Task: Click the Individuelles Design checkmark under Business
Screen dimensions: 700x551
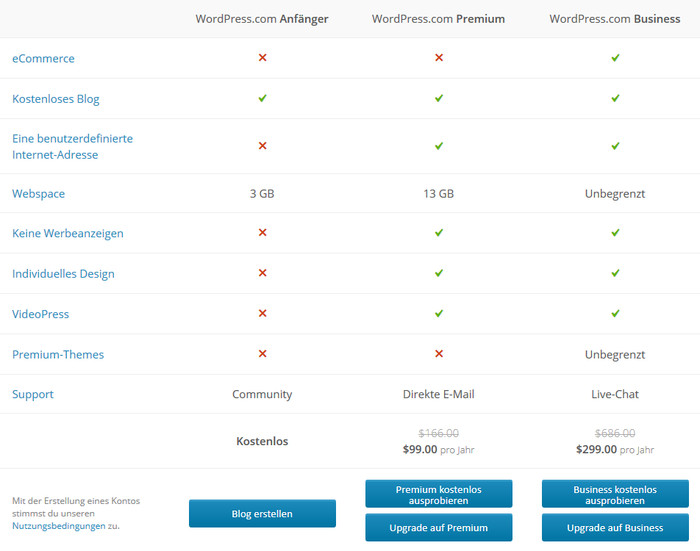Action: click(x=615, y=272)
